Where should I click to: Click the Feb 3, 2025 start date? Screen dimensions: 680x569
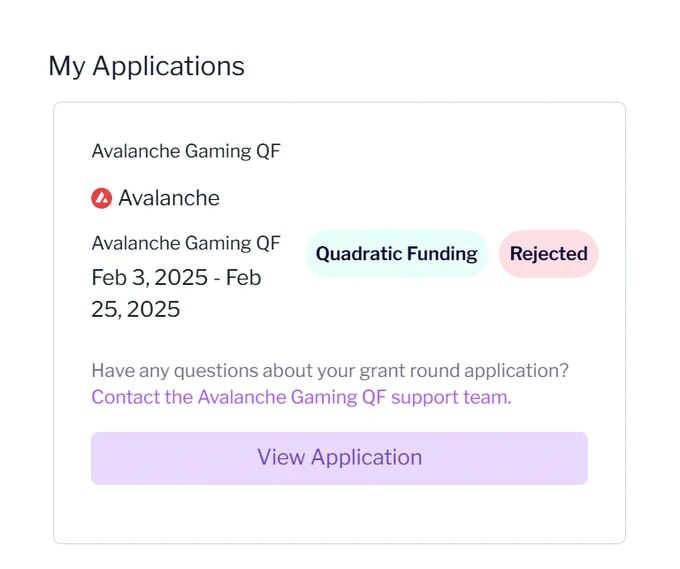click(150, 278)
